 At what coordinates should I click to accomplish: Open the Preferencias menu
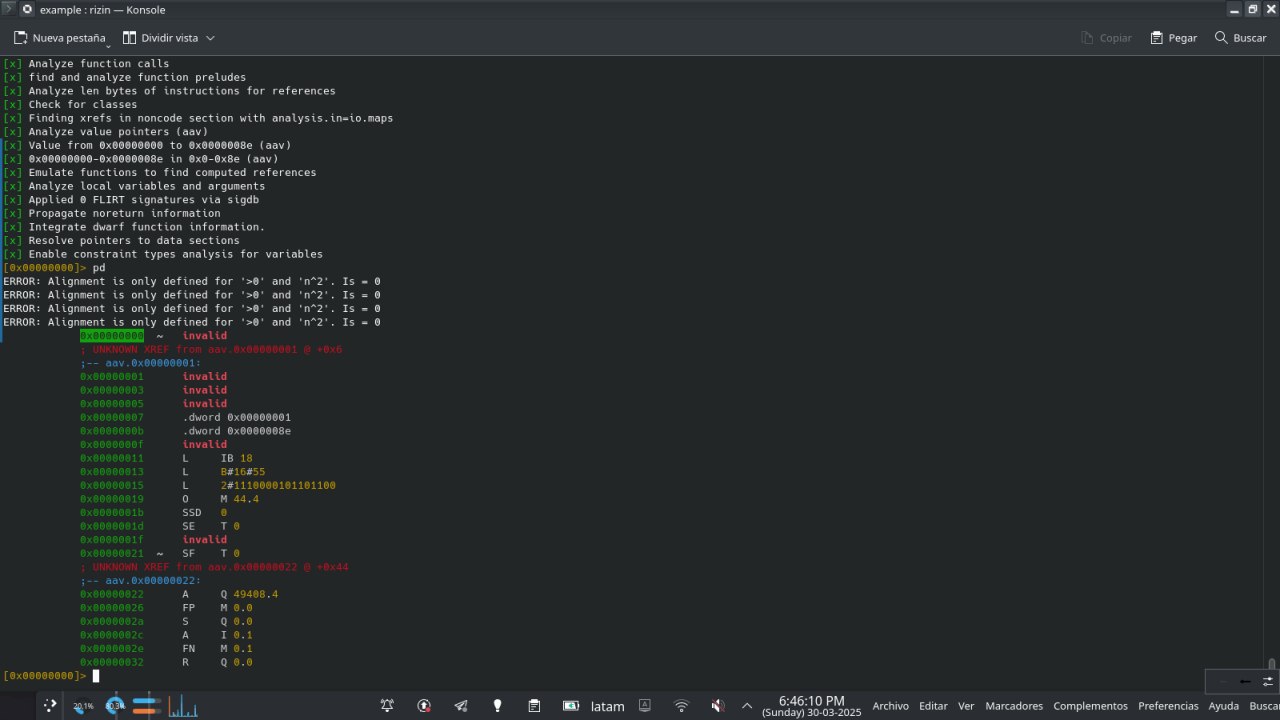pyautogui.click(x=1168, y=706)
